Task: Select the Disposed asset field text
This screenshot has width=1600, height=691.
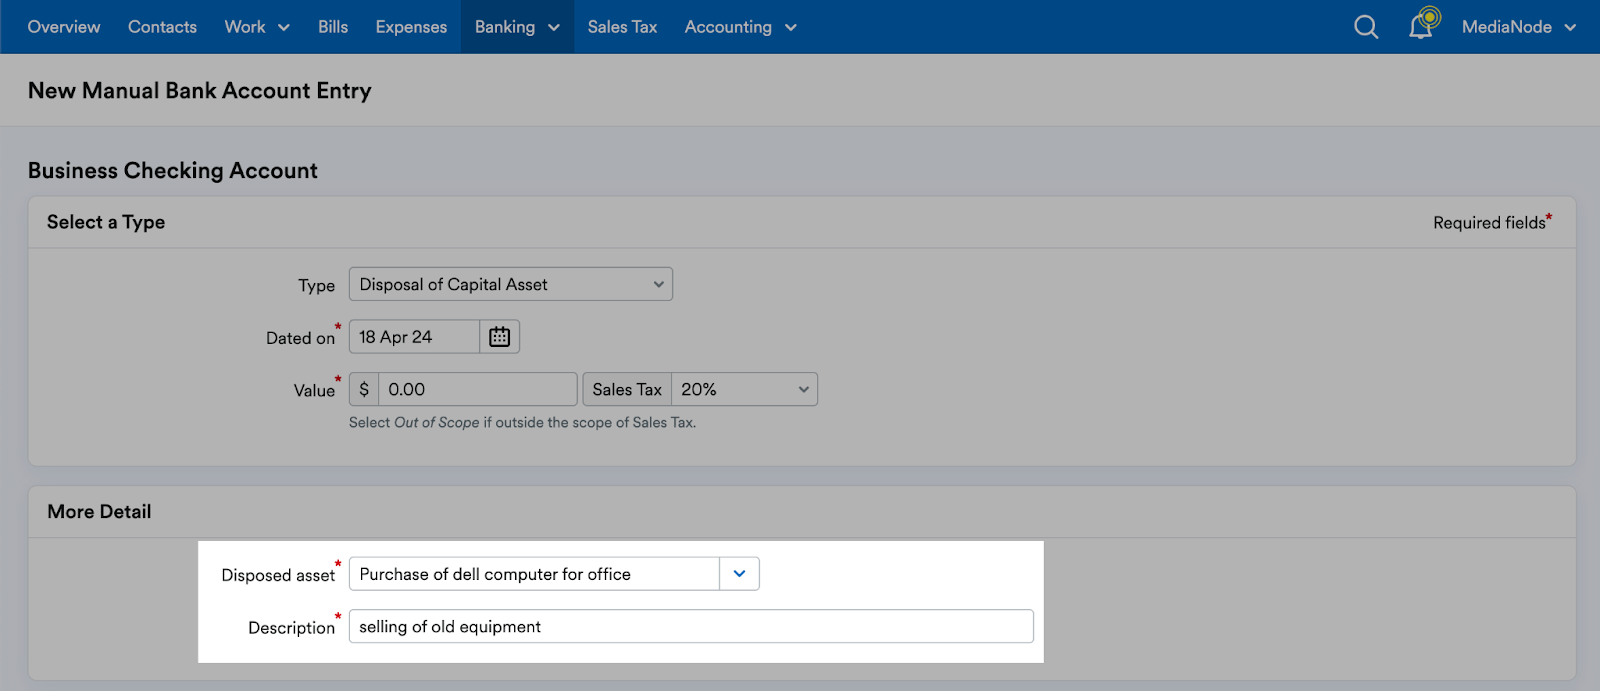Action: 534,574
